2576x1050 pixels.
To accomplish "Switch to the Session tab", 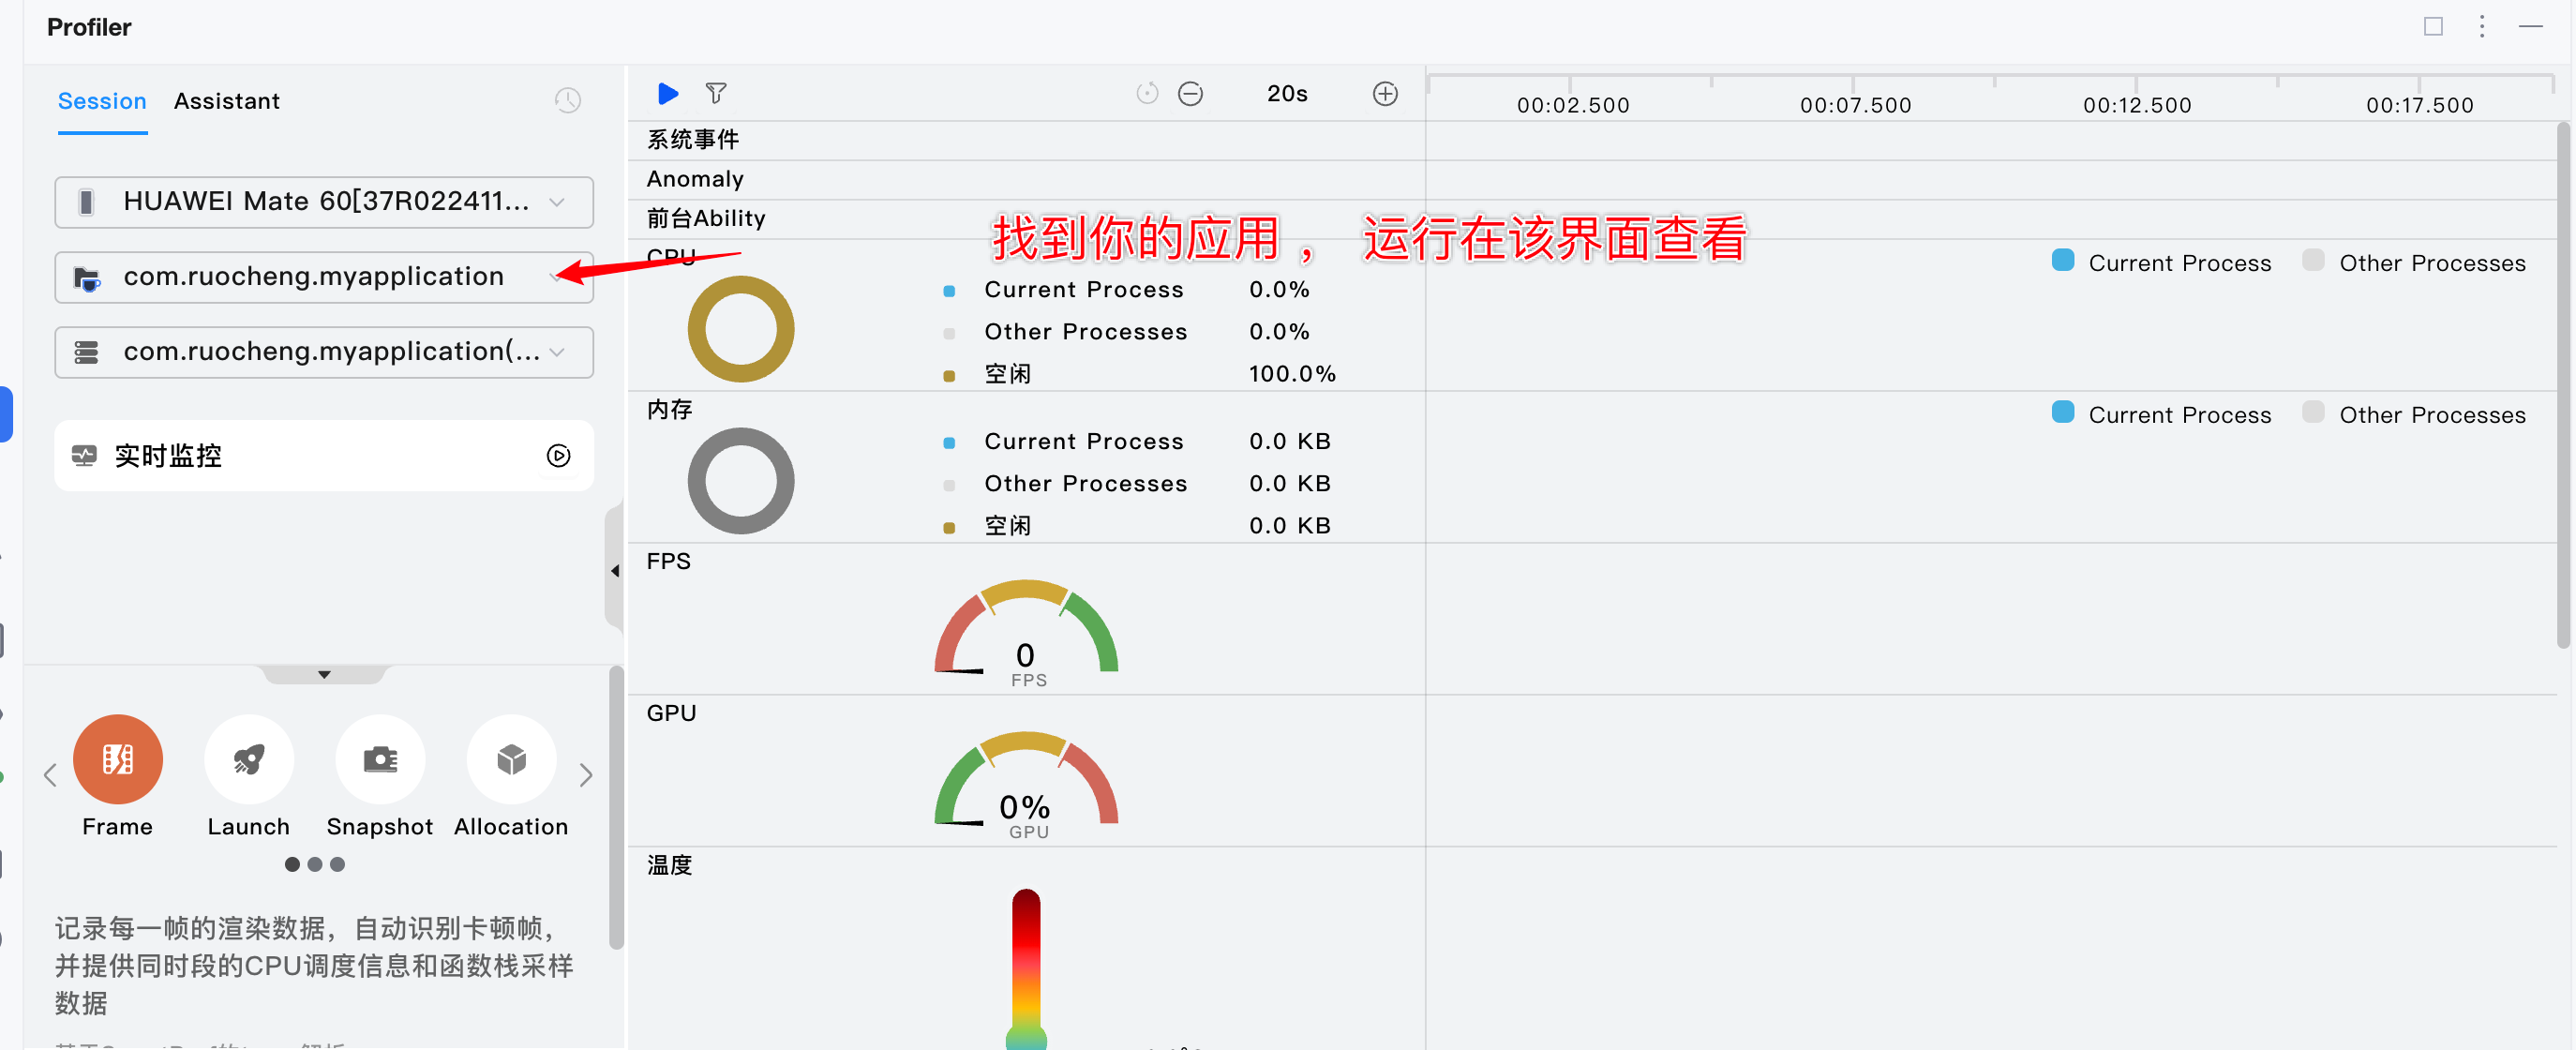I will 102,101.
